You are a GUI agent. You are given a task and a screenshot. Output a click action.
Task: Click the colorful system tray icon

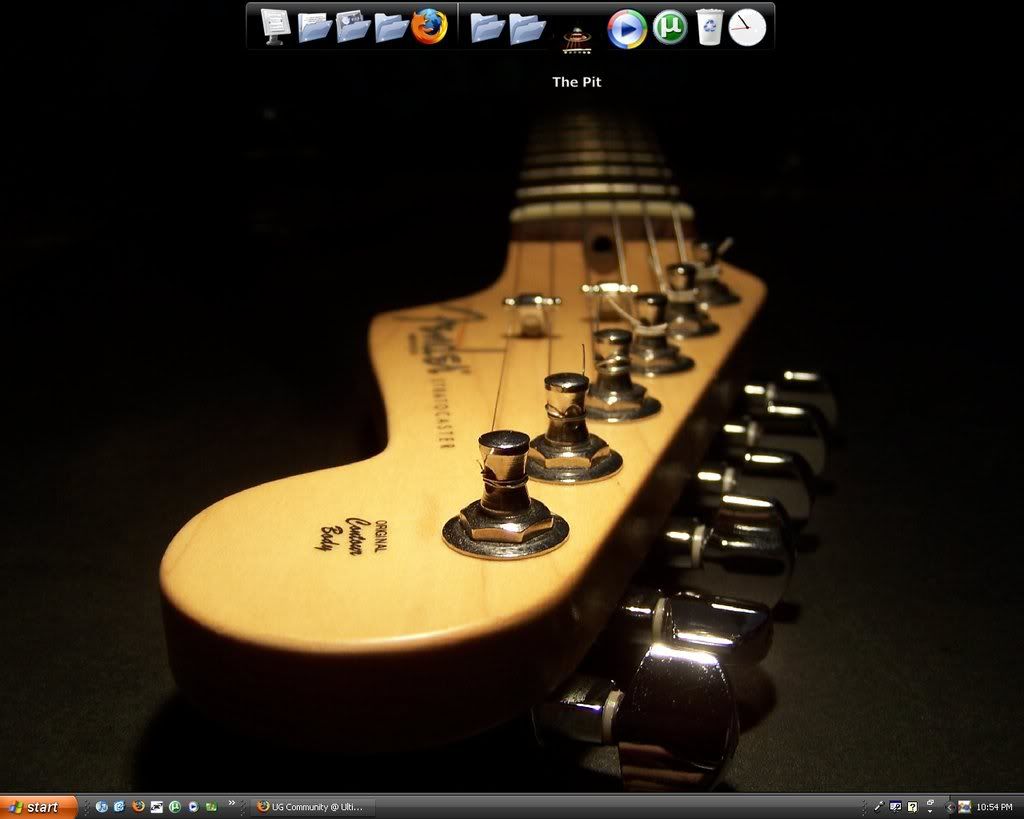point(965,807)
